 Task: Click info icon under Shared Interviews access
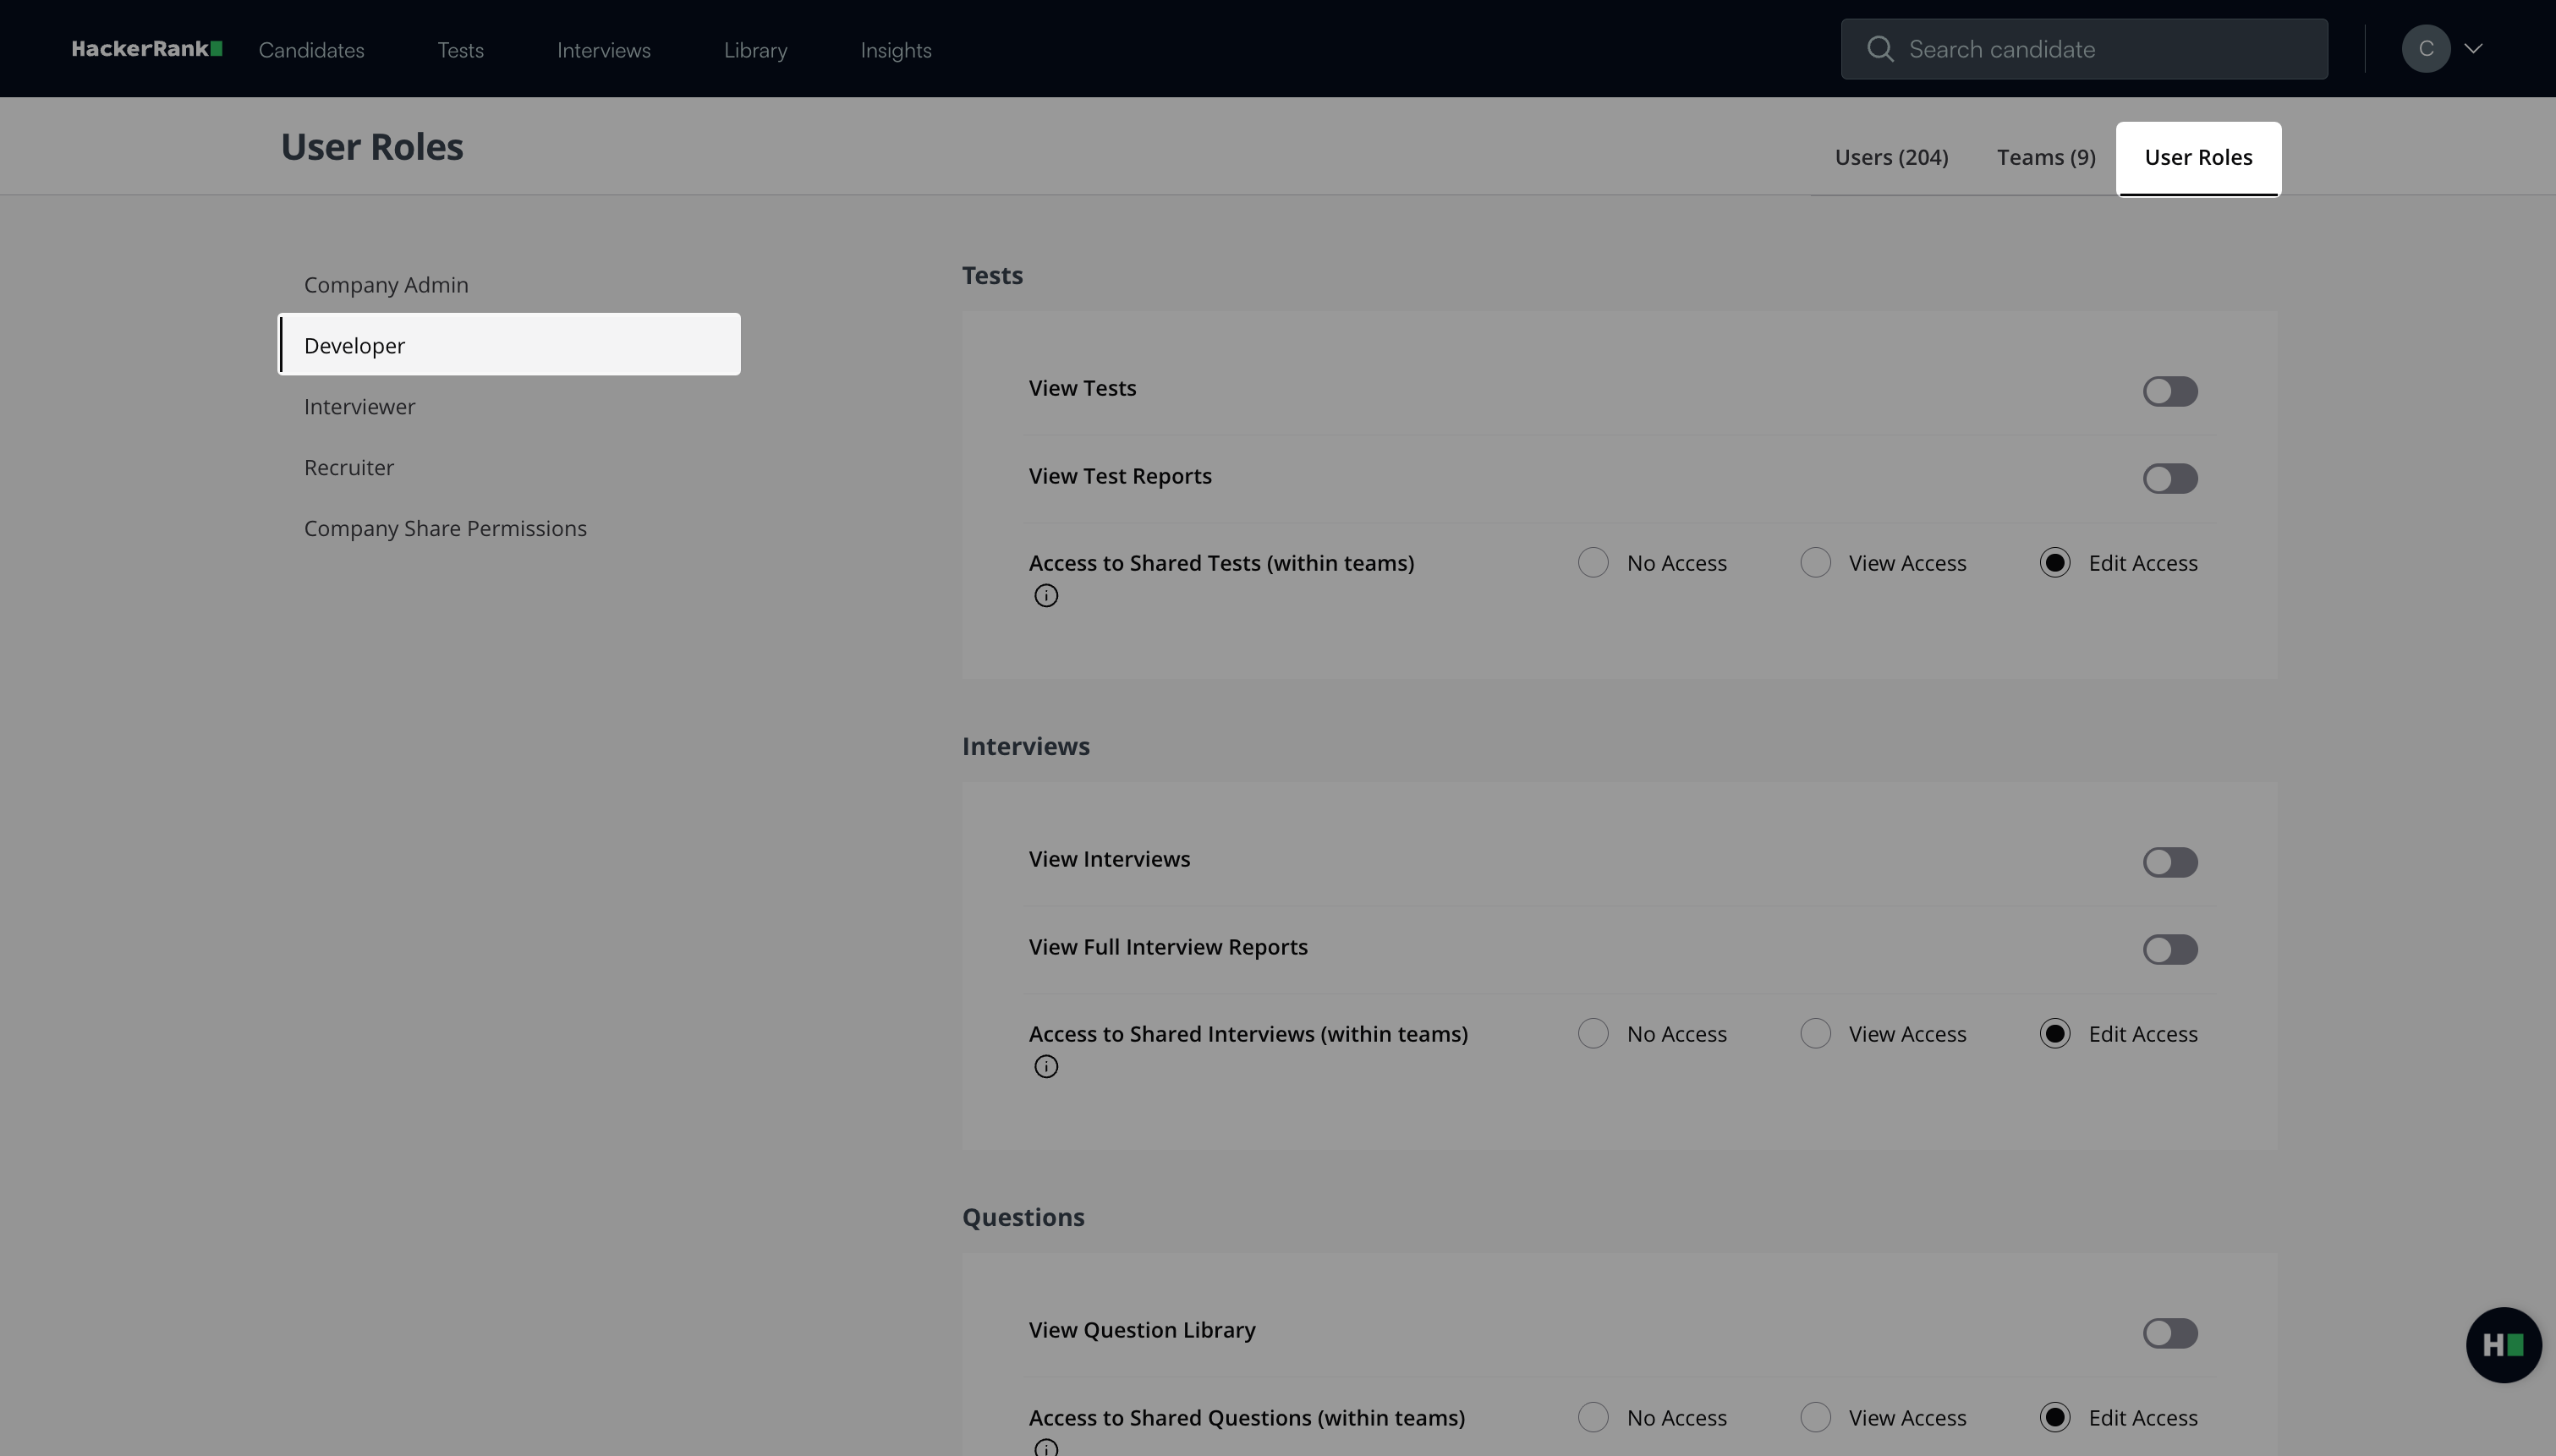(x=1046, y=1067)
